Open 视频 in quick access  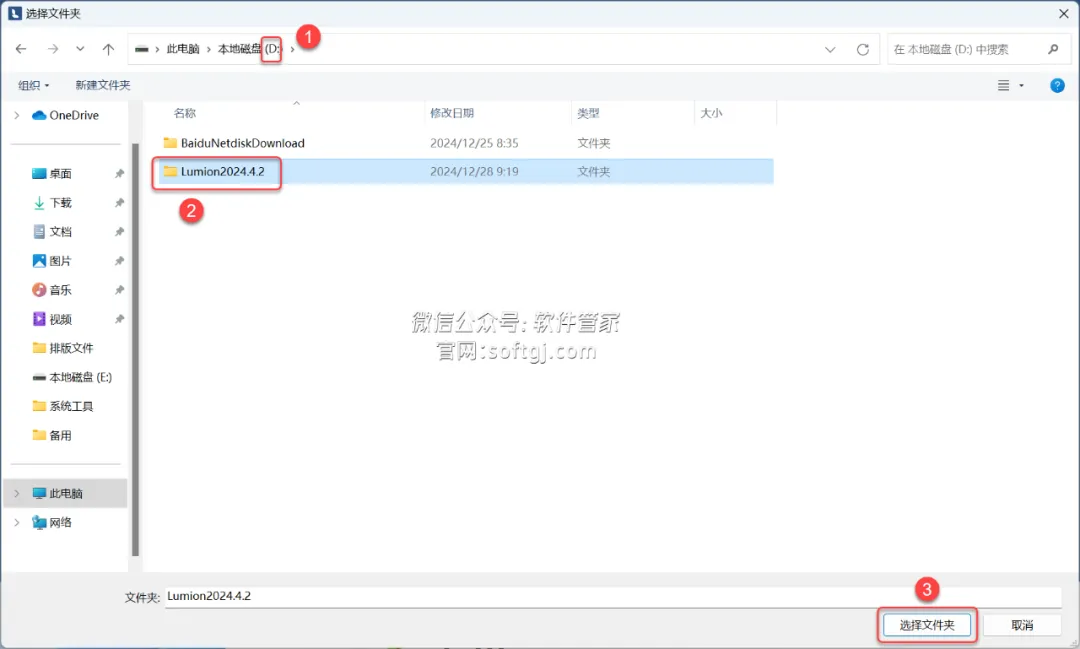tap(52, 319)
